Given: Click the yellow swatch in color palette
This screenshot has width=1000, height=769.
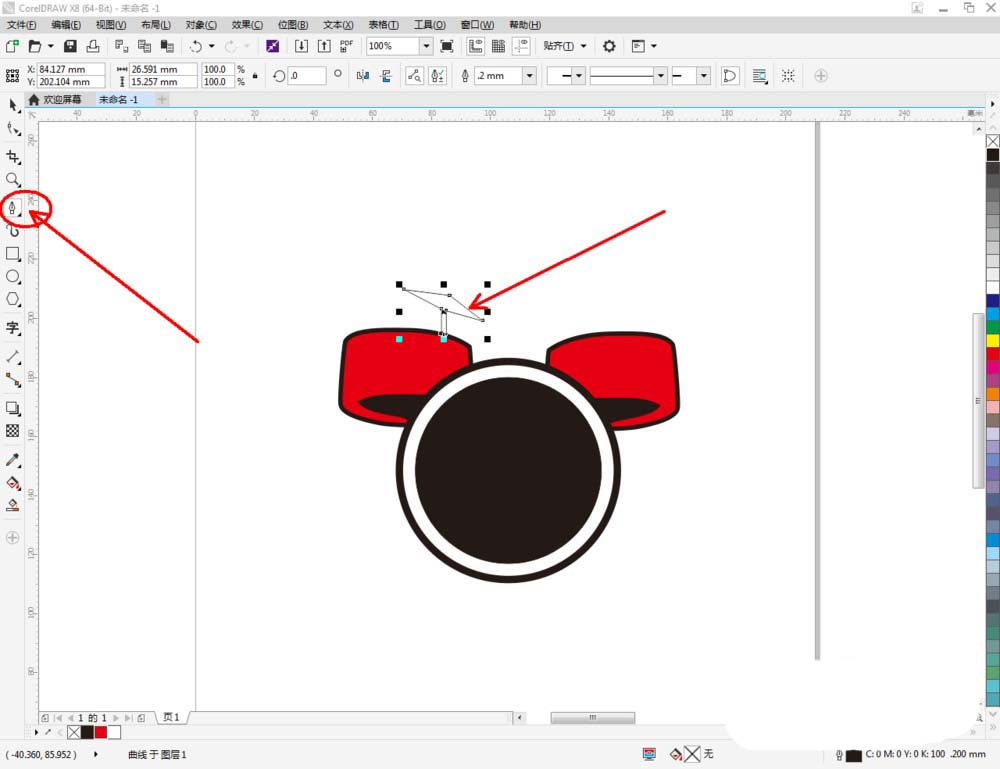Looking at the screenshot, I should [x=993, y=341].
